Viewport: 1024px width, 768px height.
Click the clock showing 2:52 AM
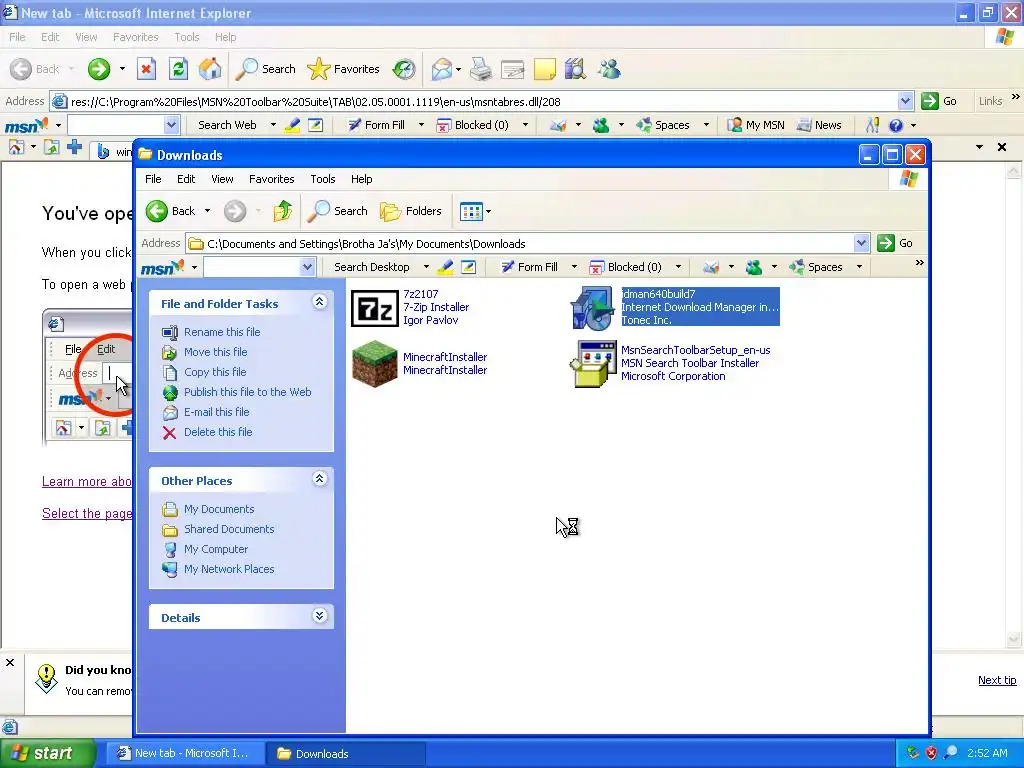tap(987, 753)
